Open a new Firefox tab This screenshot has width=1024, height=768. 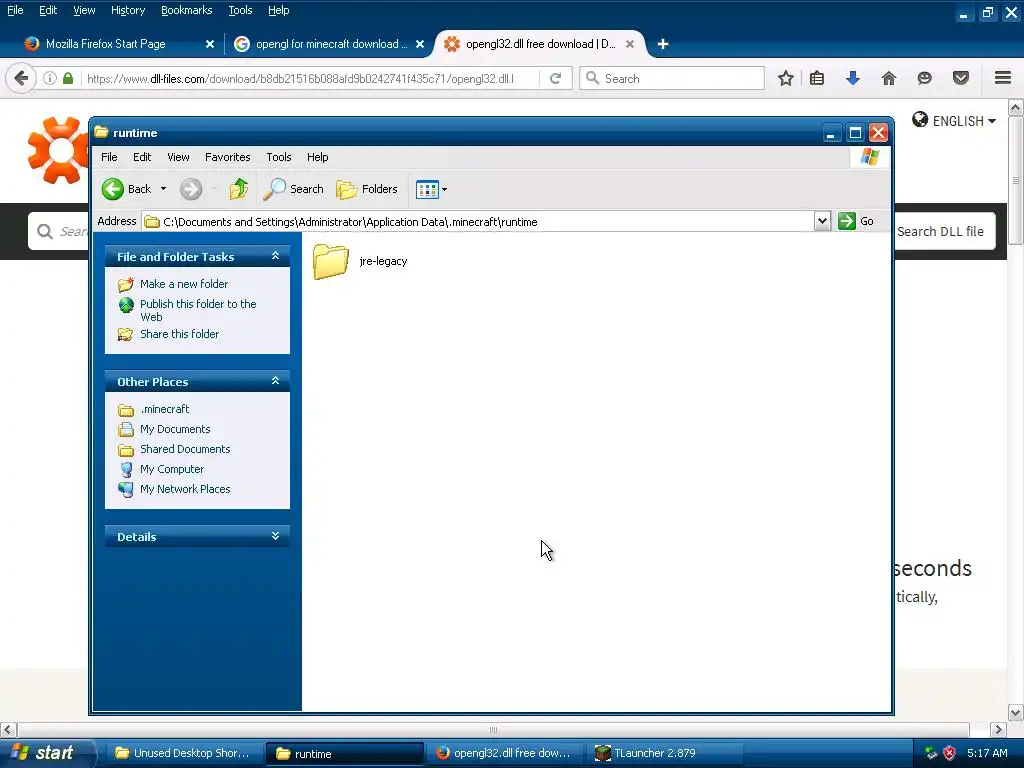tap(663, 44)
